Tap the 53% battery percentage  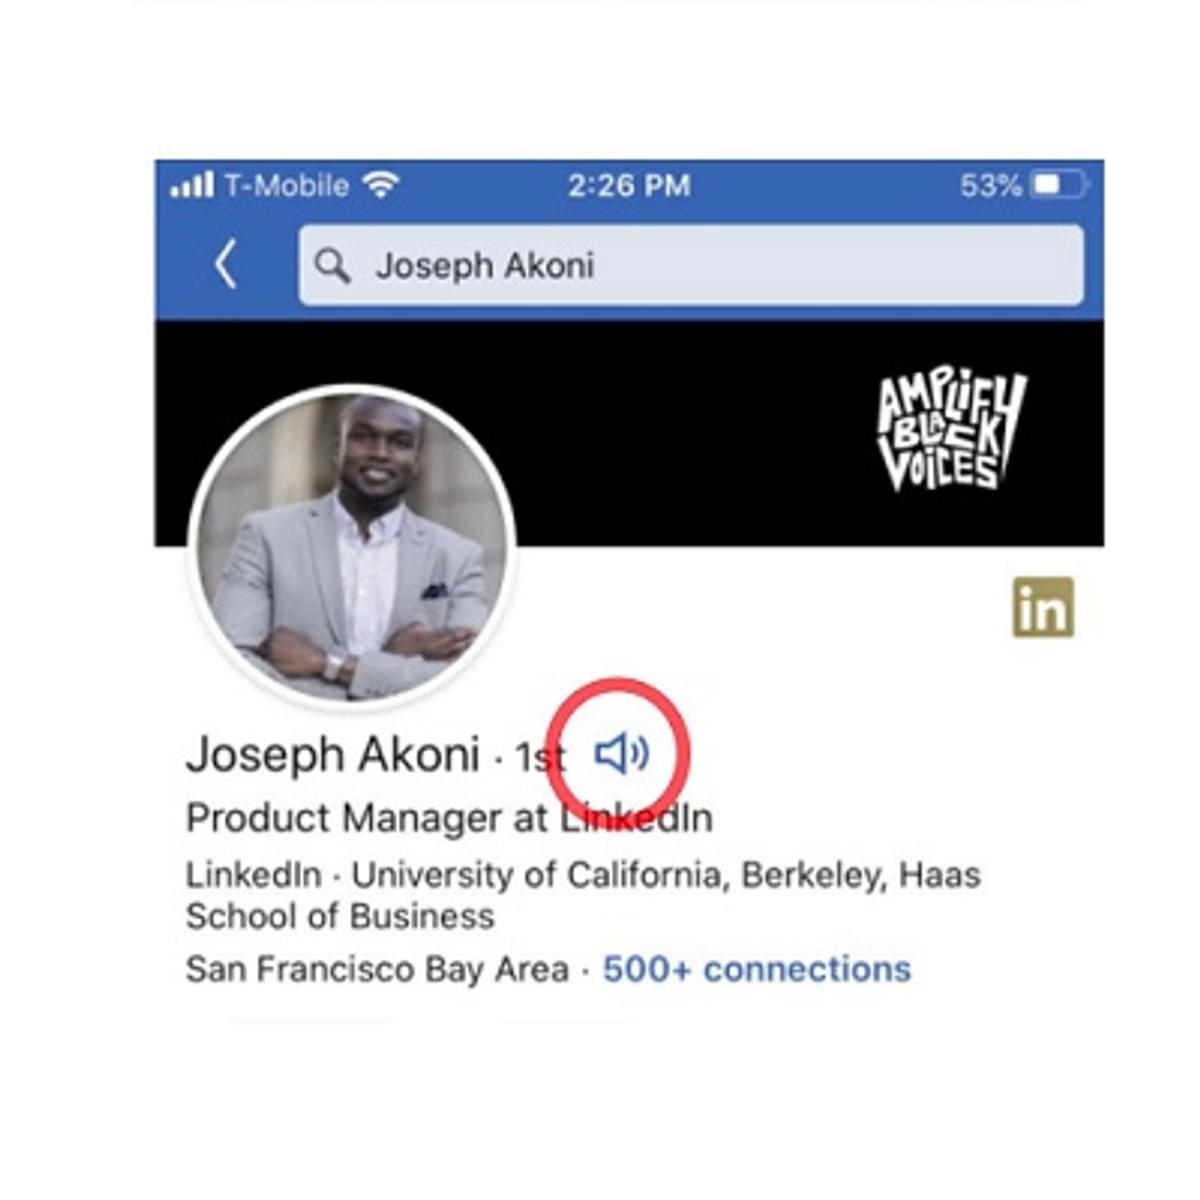[x=990, y=185]
